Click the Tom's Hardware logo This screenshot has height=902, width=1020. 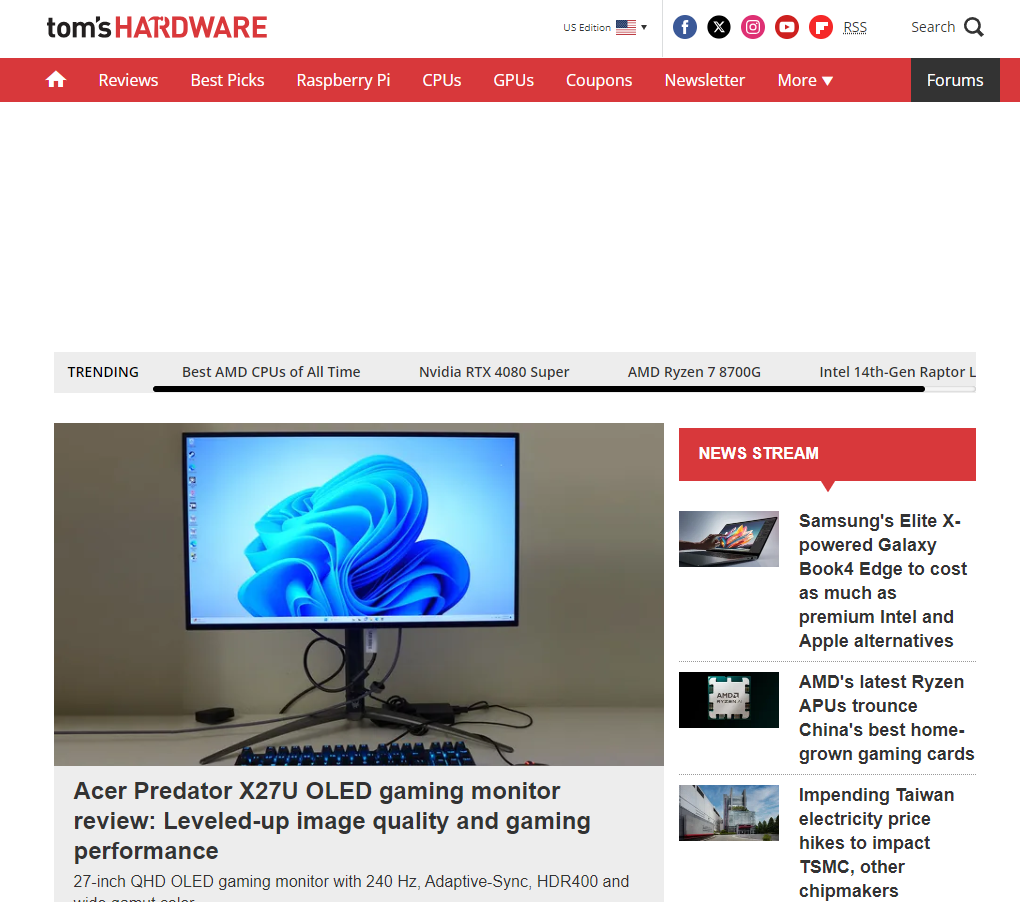[157, 27]
